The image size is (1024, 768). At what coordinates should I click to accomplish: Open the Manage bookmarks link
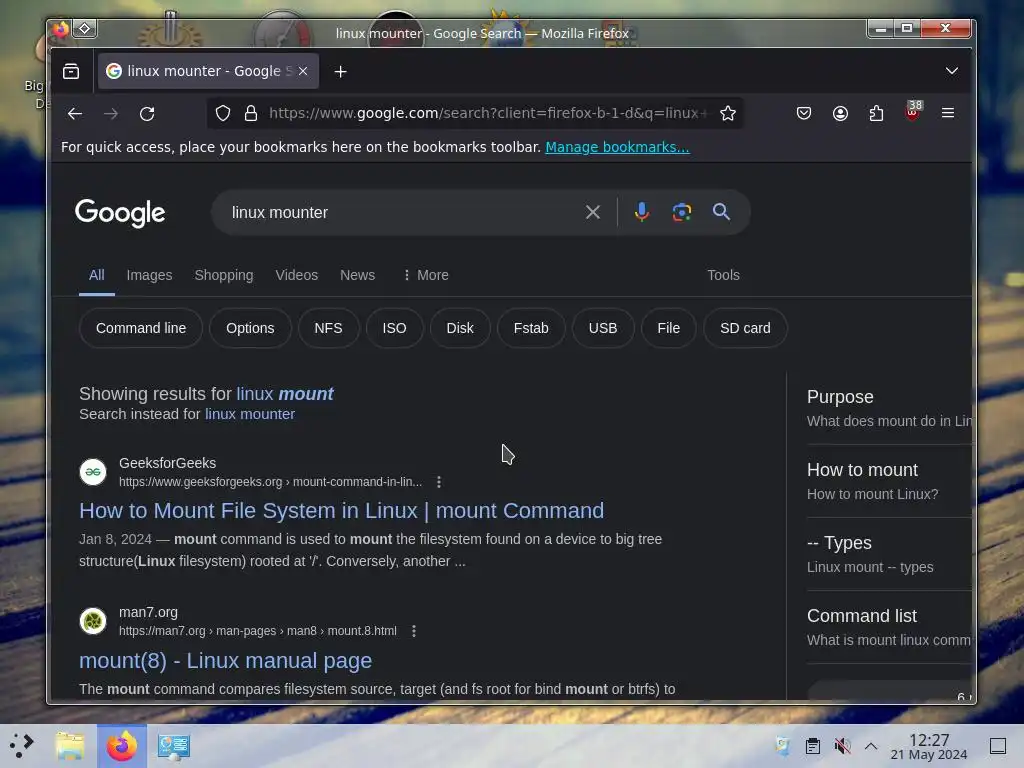(x=617, y=147)
